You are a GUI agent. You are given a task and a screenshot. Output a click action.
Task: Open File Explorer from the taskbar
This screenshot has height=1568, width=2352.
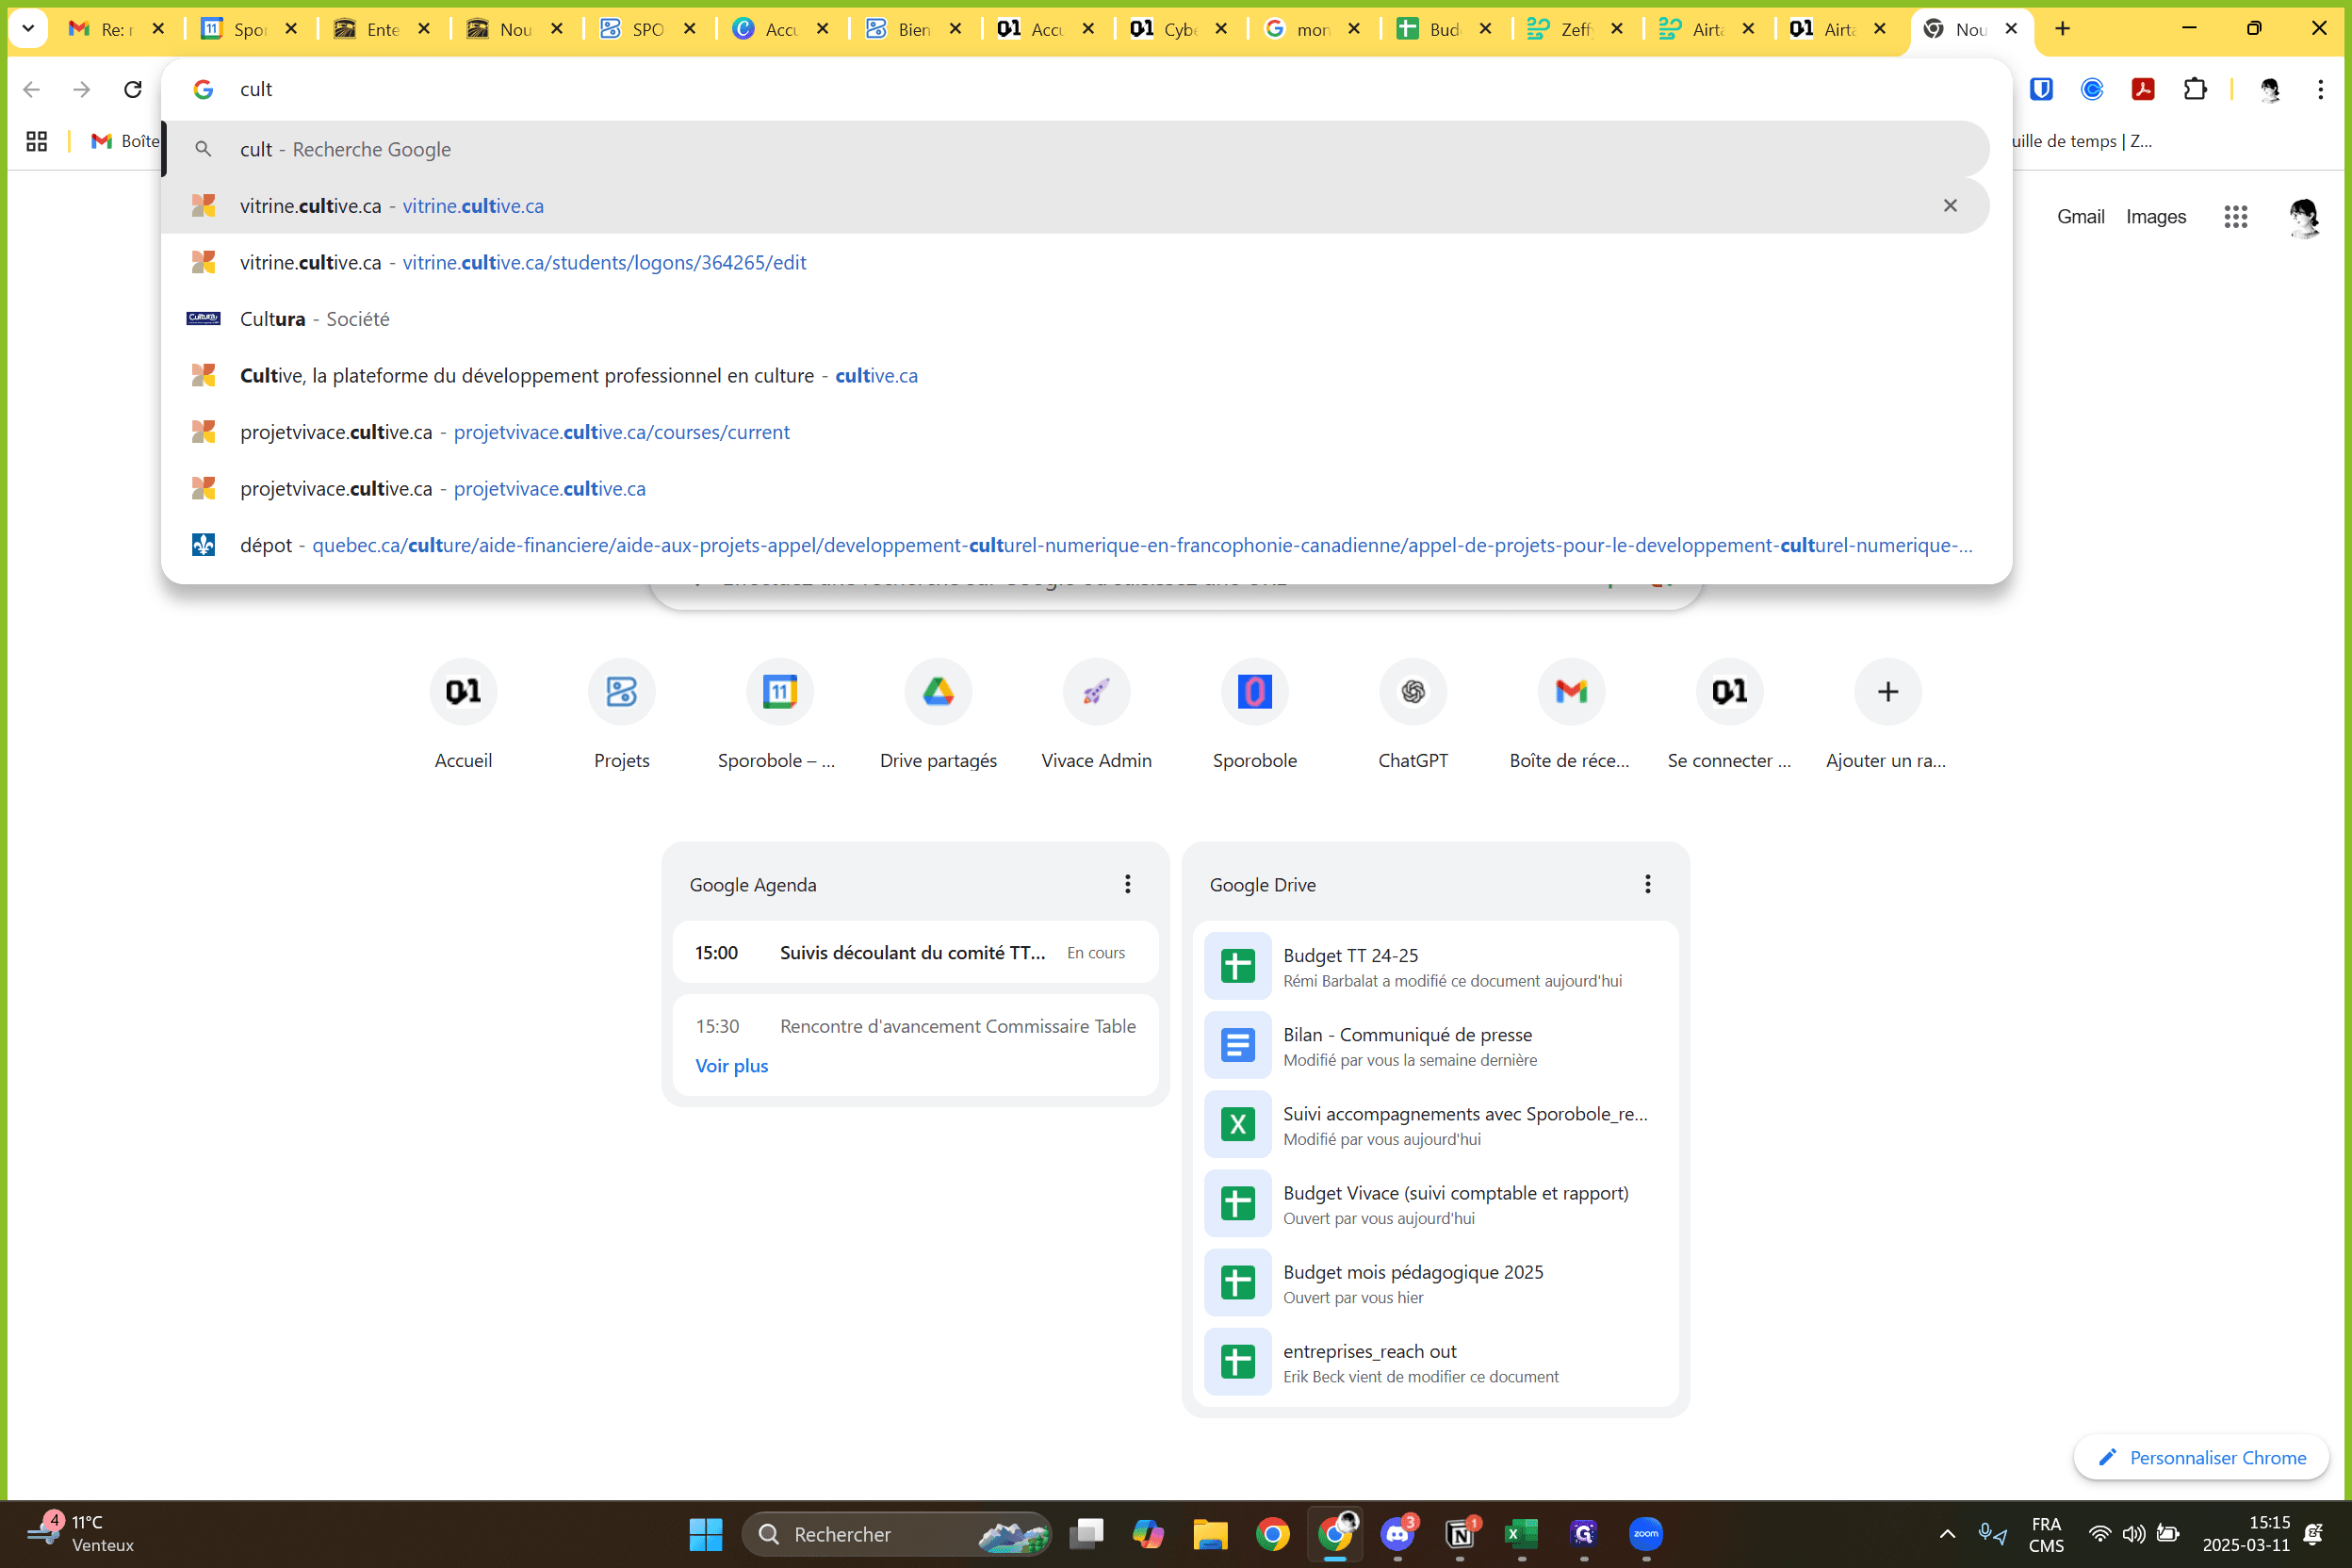pos(1210,1533)
